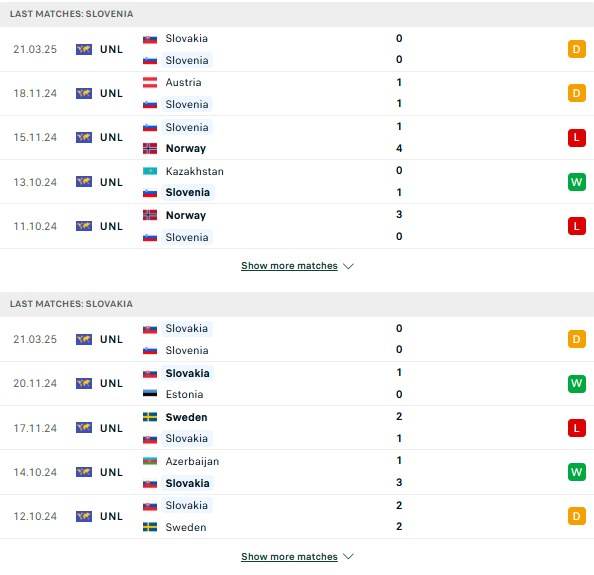Screen dimensions: 594x575
Task: Click the Kazakhstan flag icon
Action: coord(150,171)
